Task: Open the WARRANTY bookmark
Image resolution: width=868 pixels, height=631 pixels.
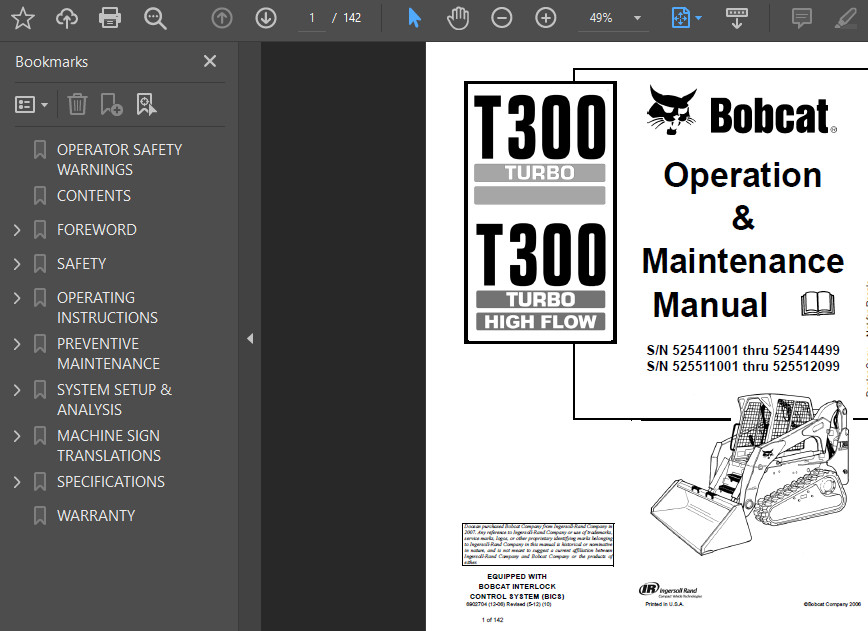Action: tap(96, 516)
